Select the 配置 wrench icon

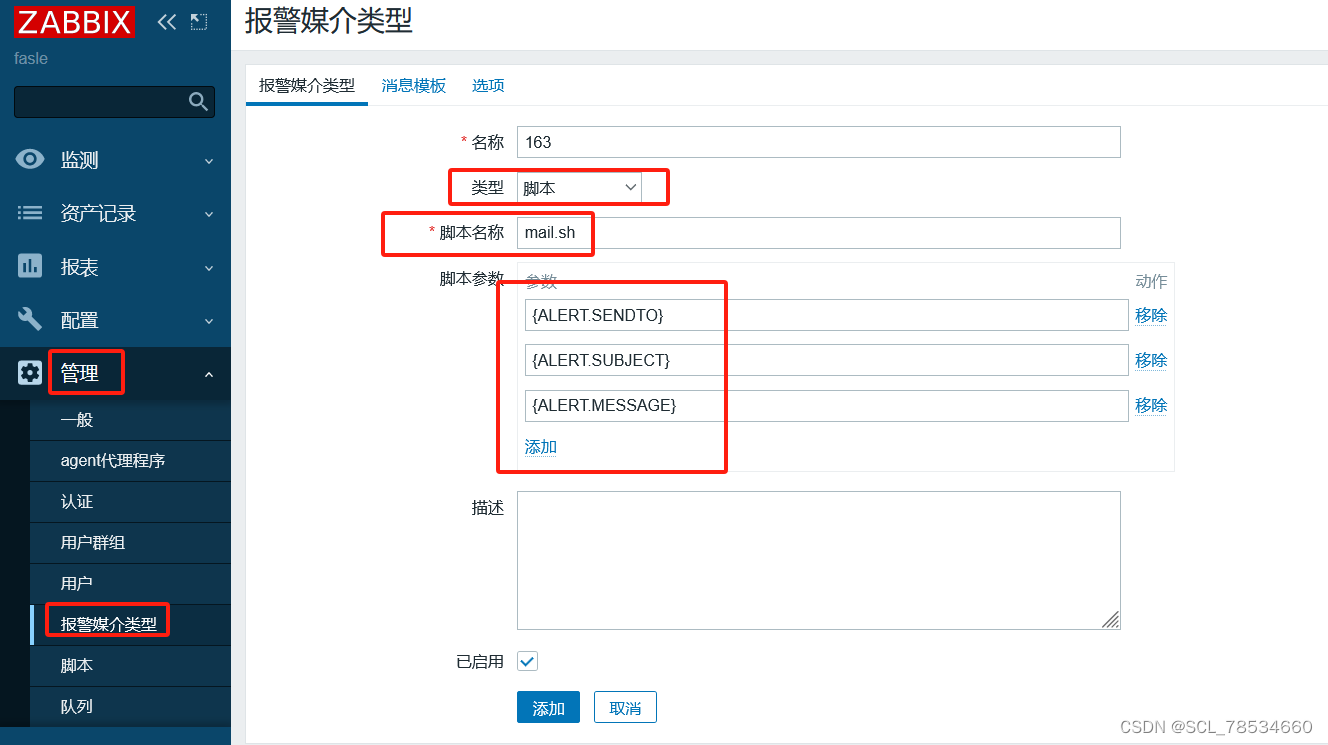click(x=30, y=320)
